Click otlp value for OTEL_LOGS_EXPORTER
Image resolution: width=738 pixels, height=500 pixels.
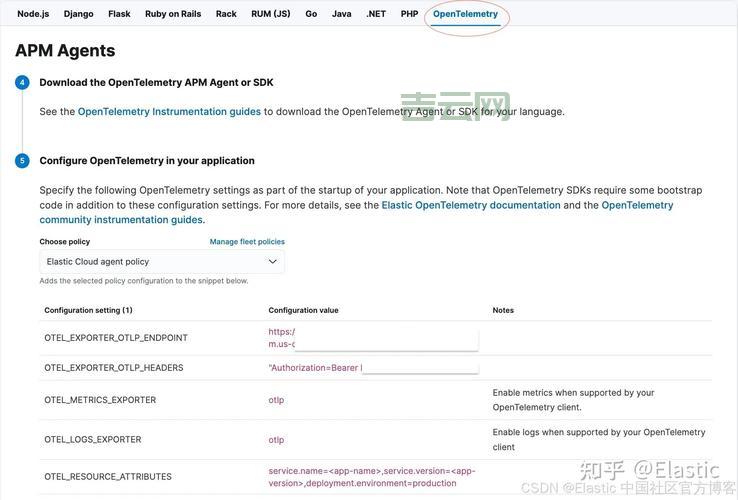[x=276, y=440]
